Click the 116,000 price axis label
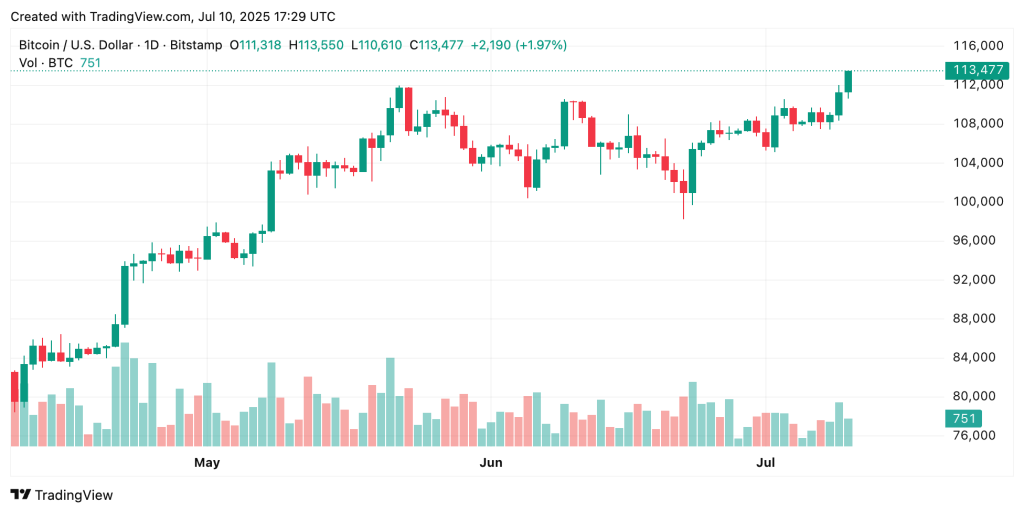Viewport: 1024px width, 513px height. coord(975,46)
